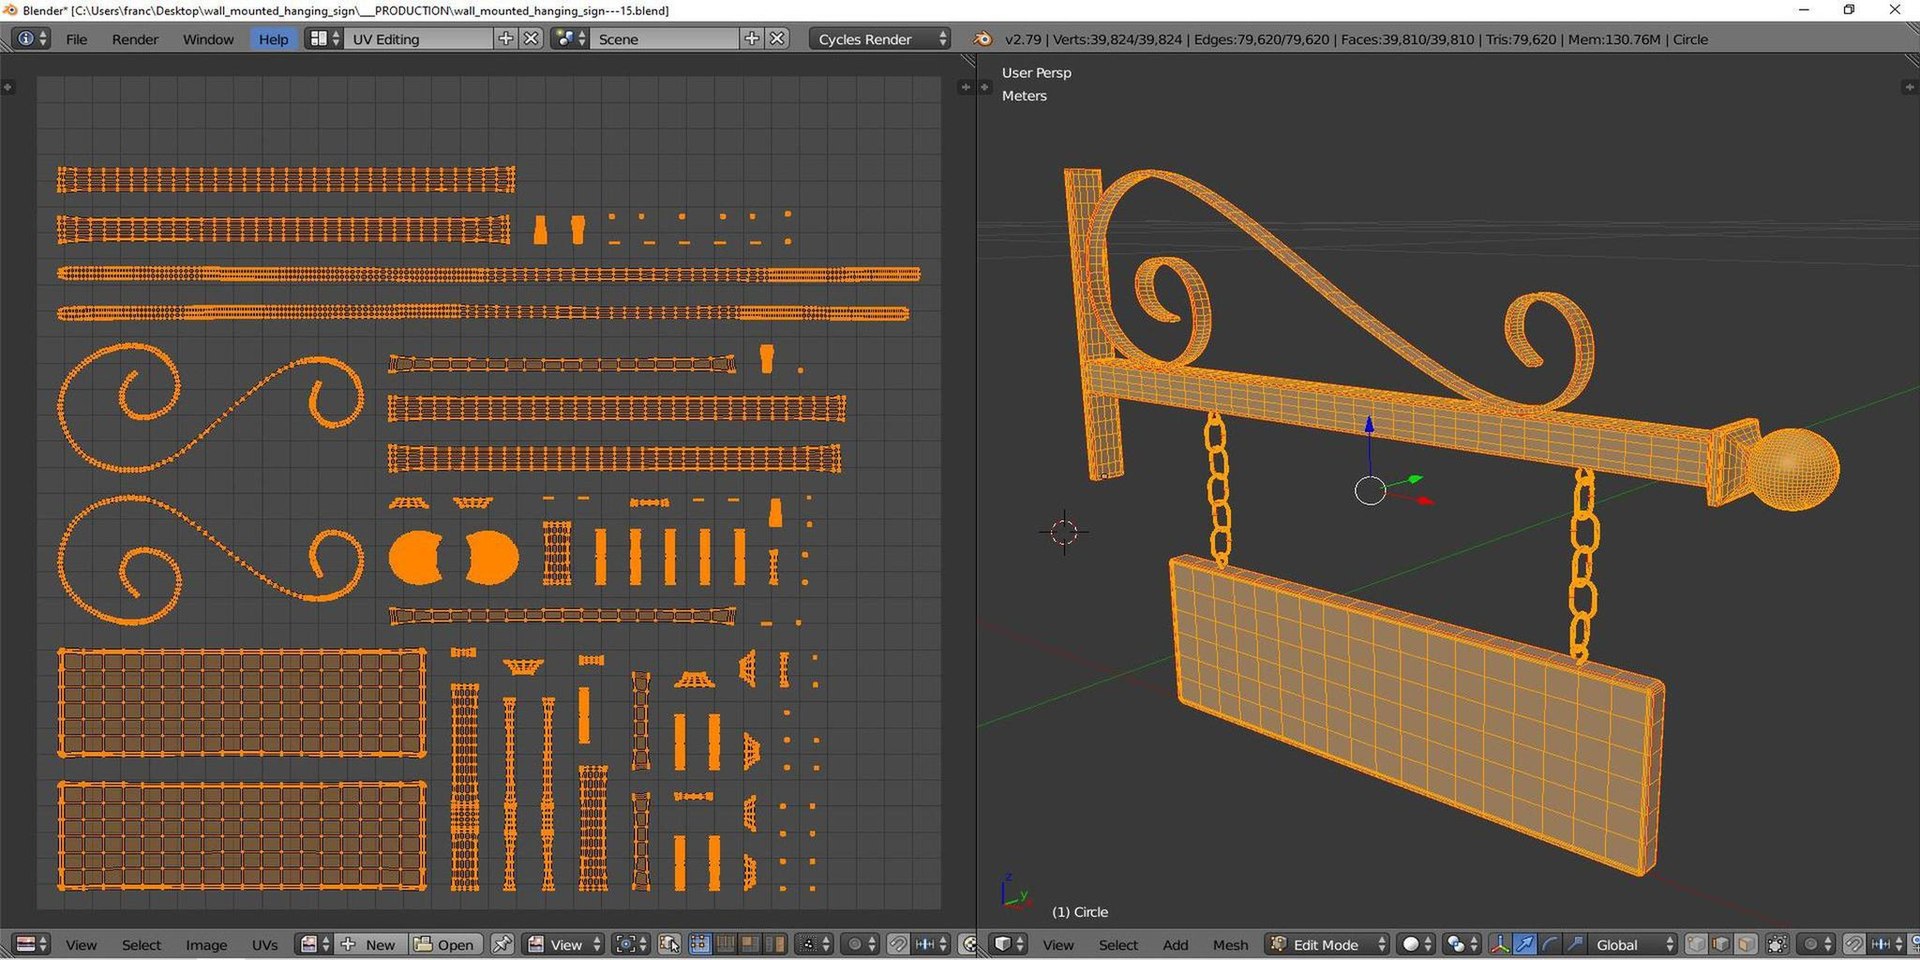Viewport: 1920px width, 960px height.
Task: Select the scale manipulator icon
Action: [x=1574, y=944]
